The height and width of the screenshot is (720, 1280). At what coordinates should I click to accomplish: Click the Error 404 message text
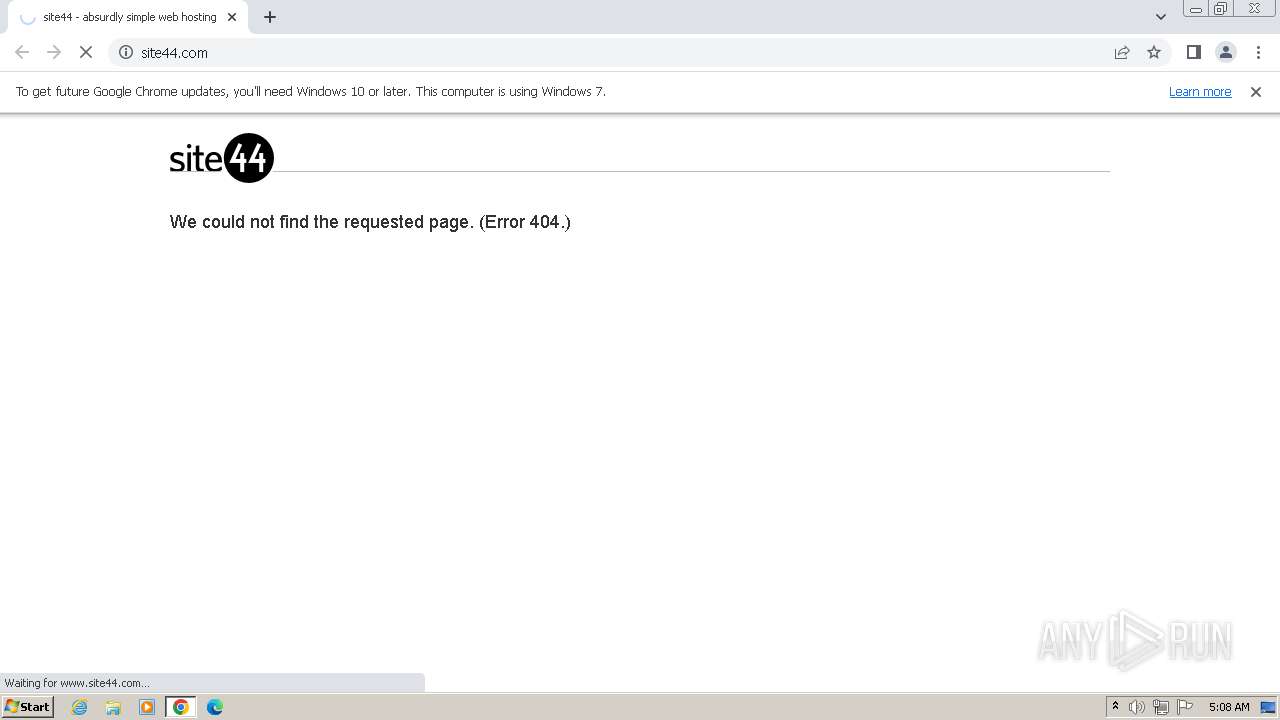(x=370, y=222)
